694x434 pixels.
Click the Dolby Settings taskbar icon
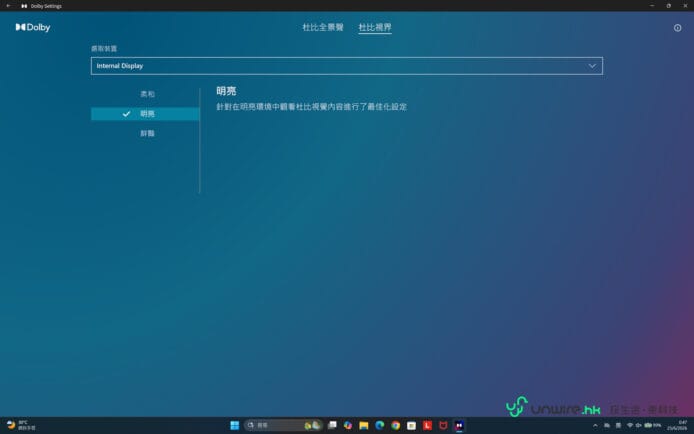click(x=459, y=425)
